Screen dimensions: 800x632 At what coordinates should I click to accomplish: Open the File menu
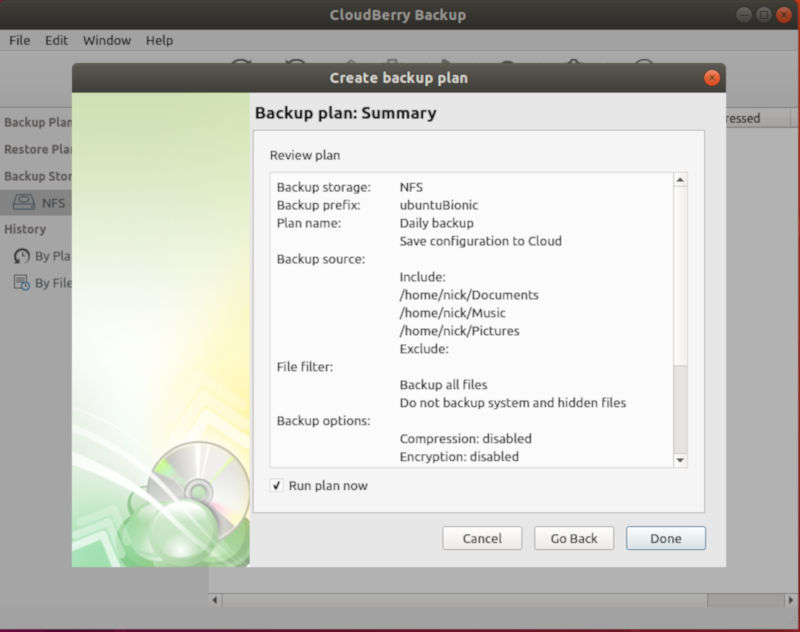19,40
